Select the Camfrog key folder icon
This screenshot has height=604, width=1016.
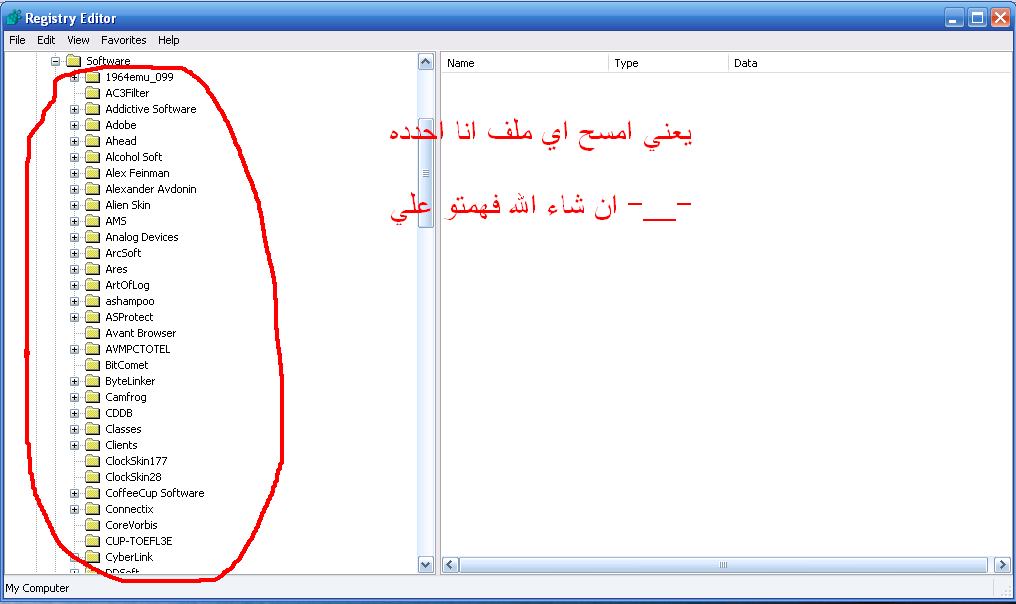93,397
